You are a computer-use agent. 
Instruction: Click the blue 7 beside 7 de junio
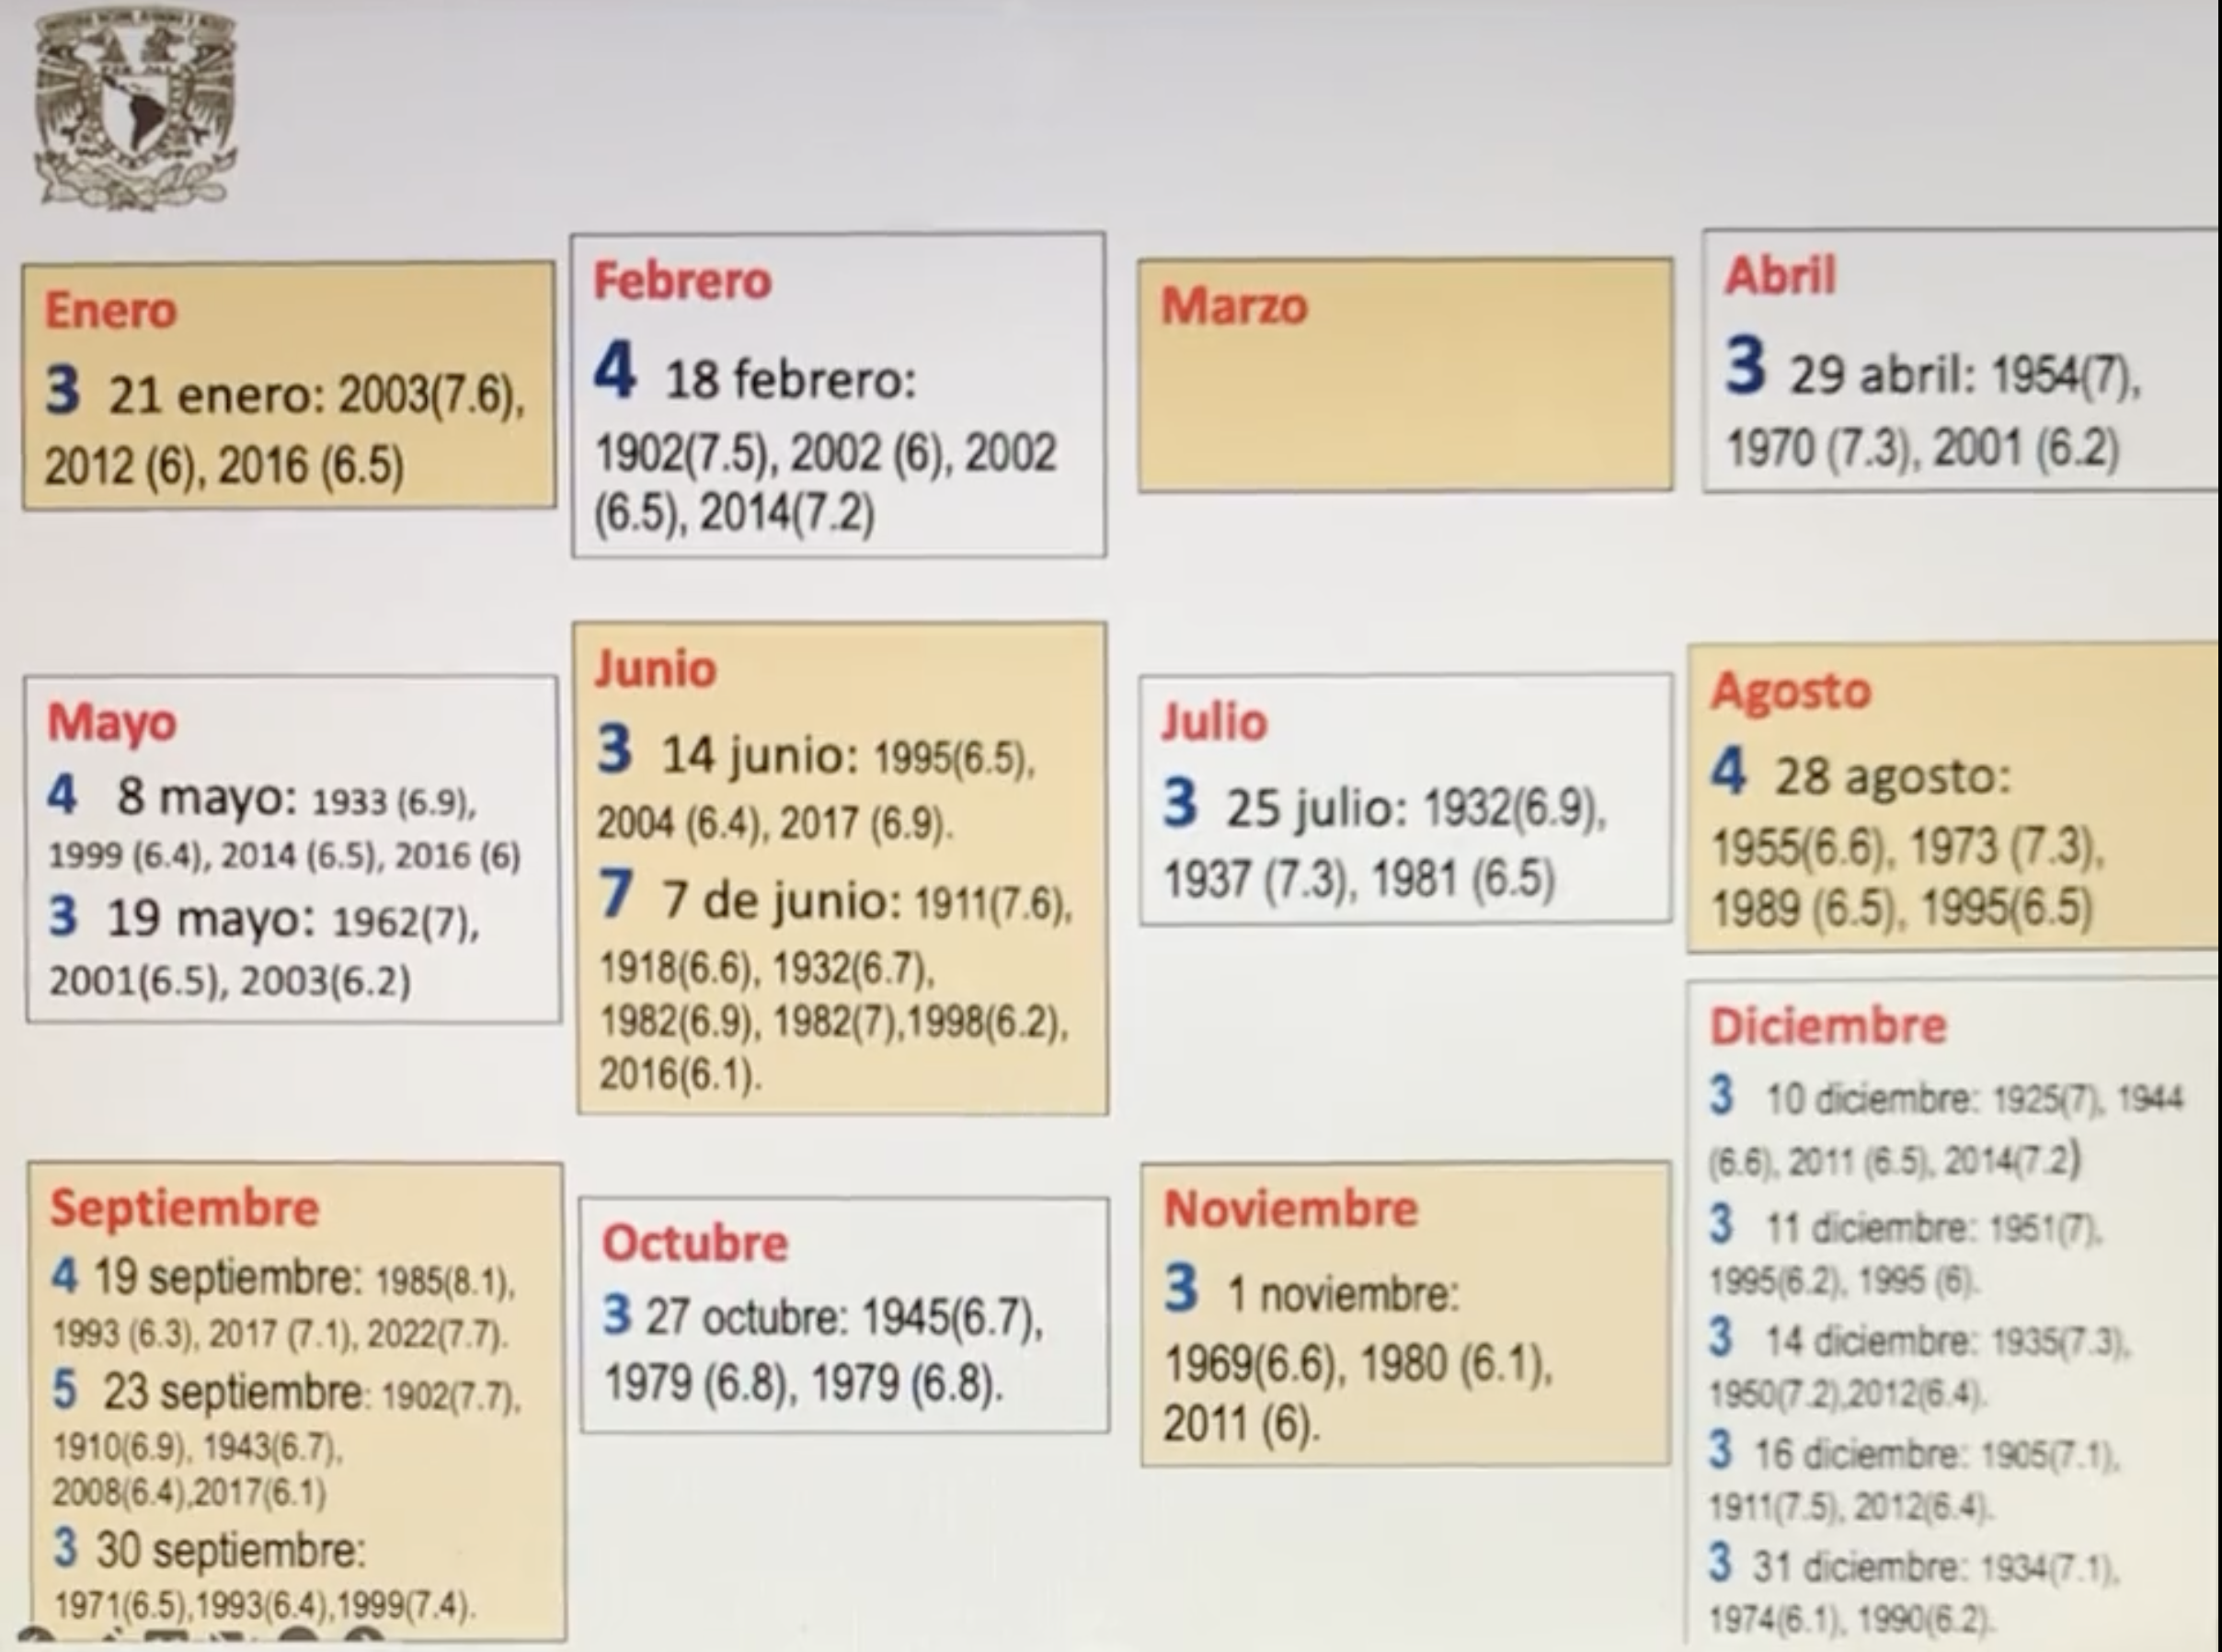tap(616, 894)
